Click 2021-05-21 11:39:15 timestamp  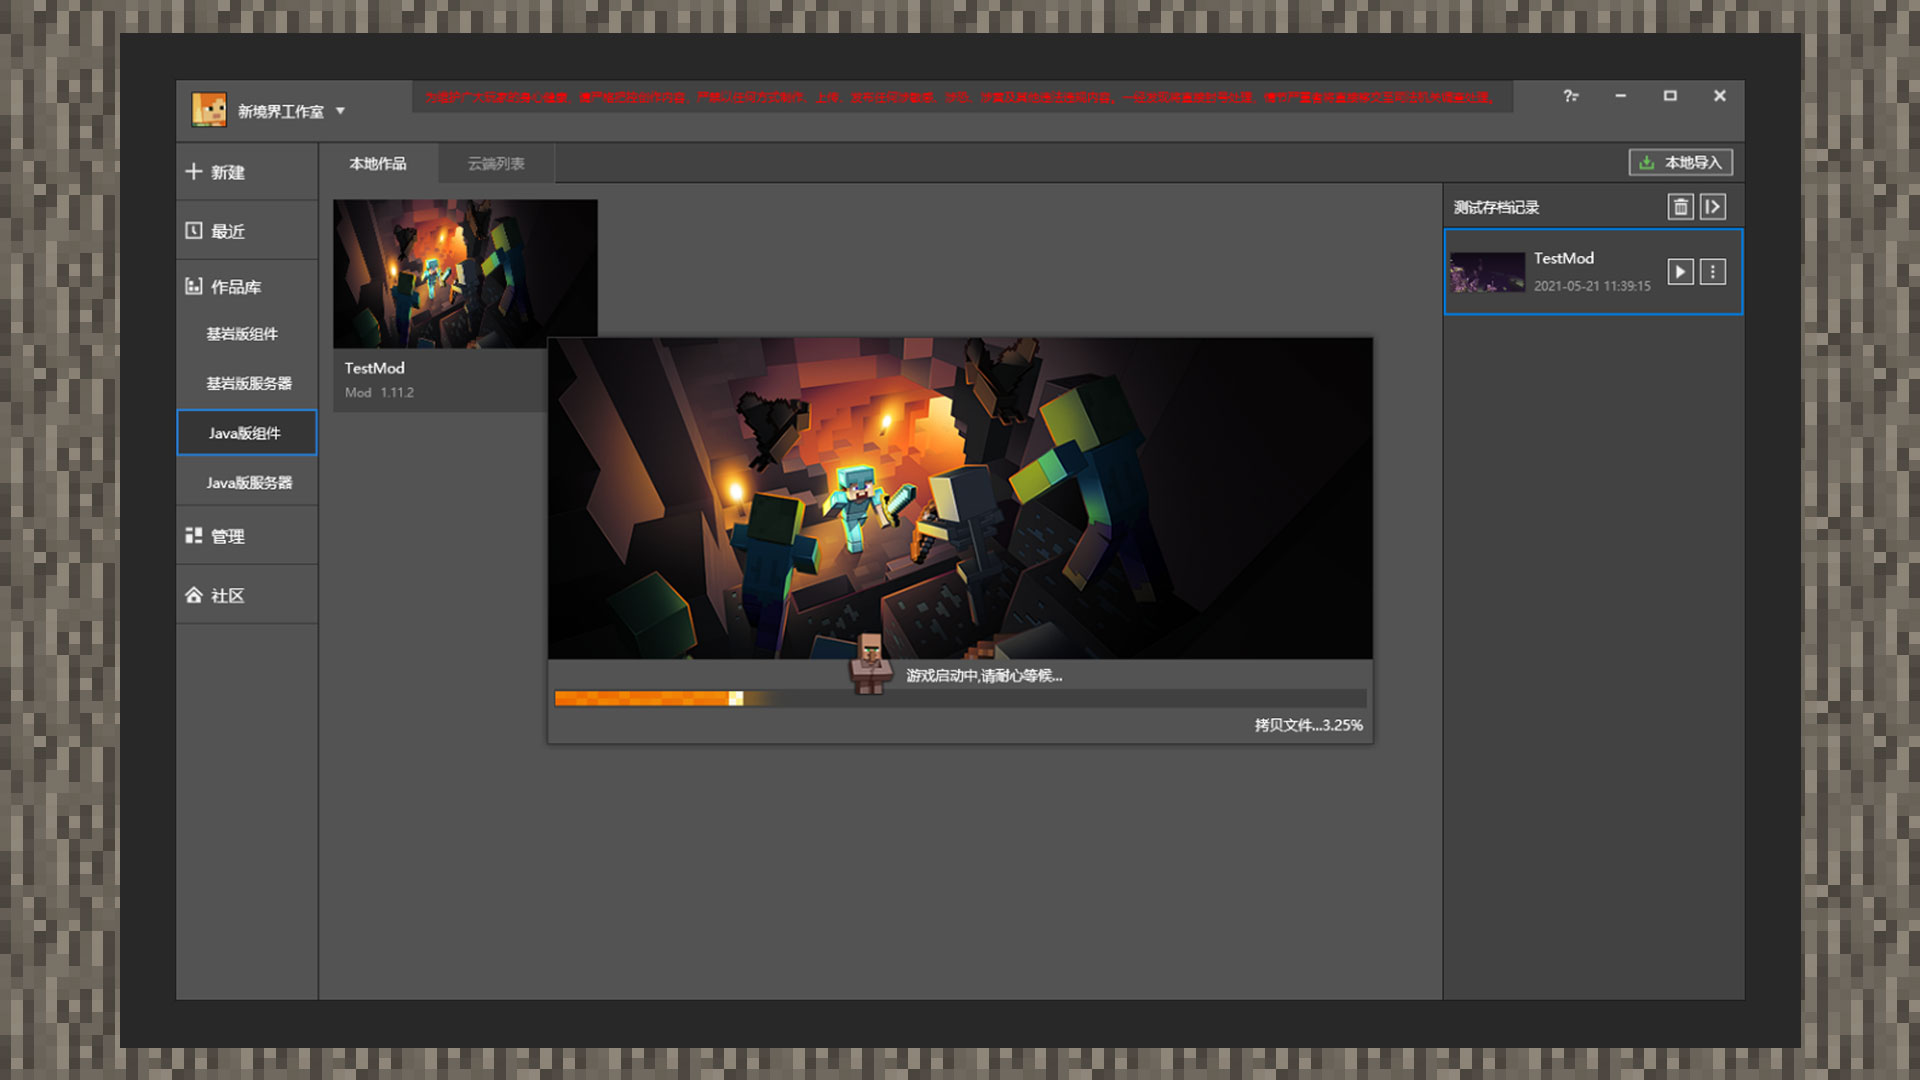point(1592,286)
